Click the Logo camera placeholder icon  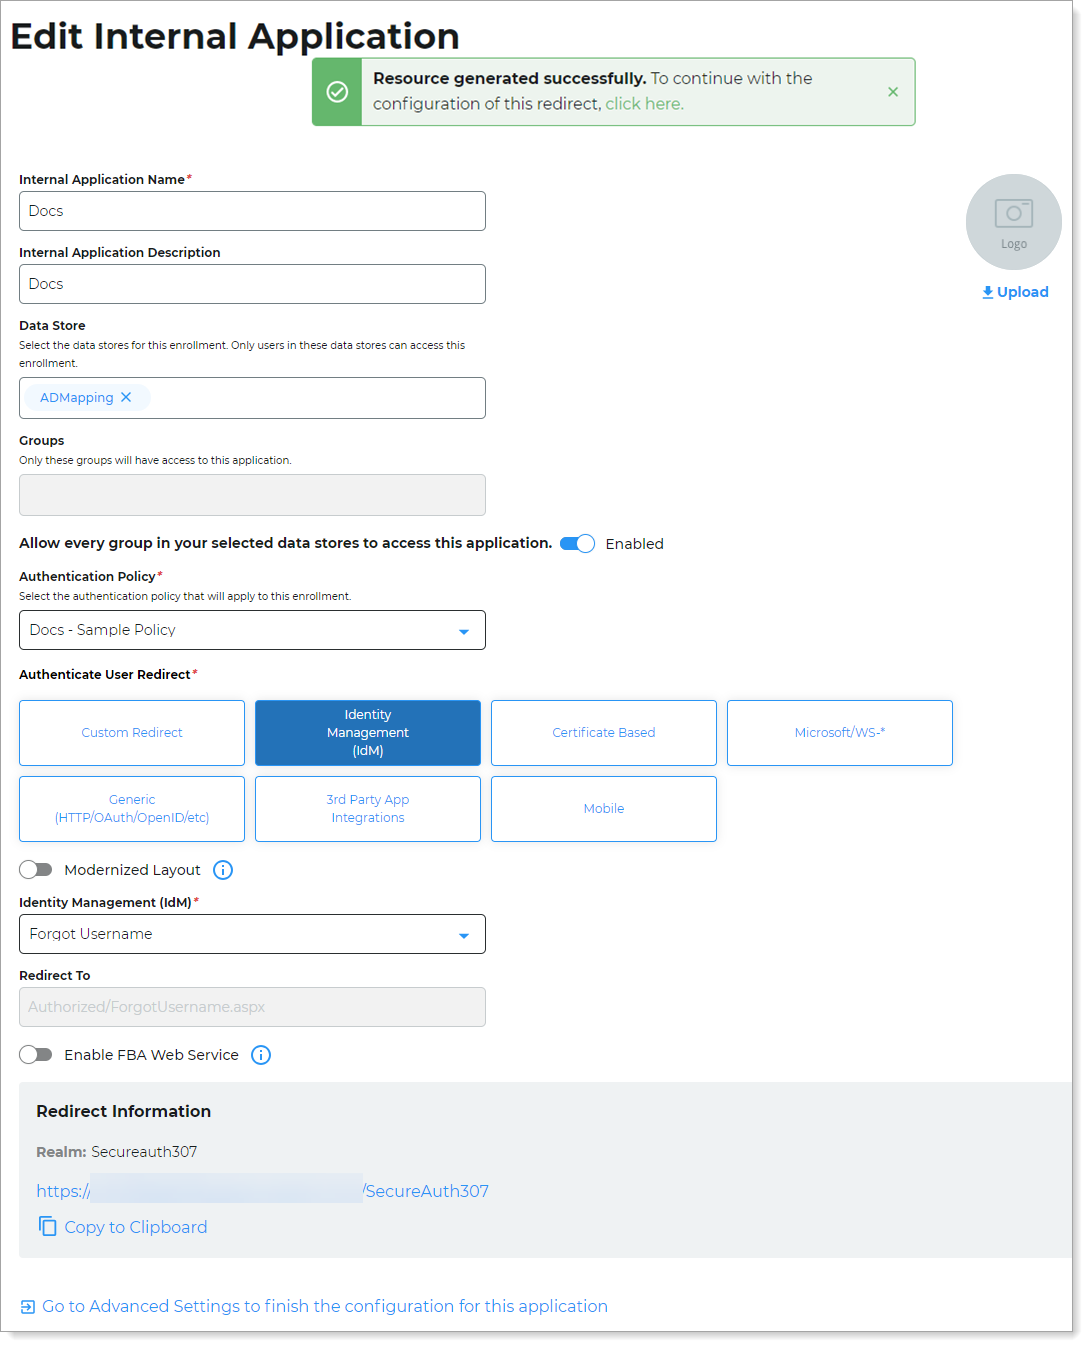coord(1013,213)
